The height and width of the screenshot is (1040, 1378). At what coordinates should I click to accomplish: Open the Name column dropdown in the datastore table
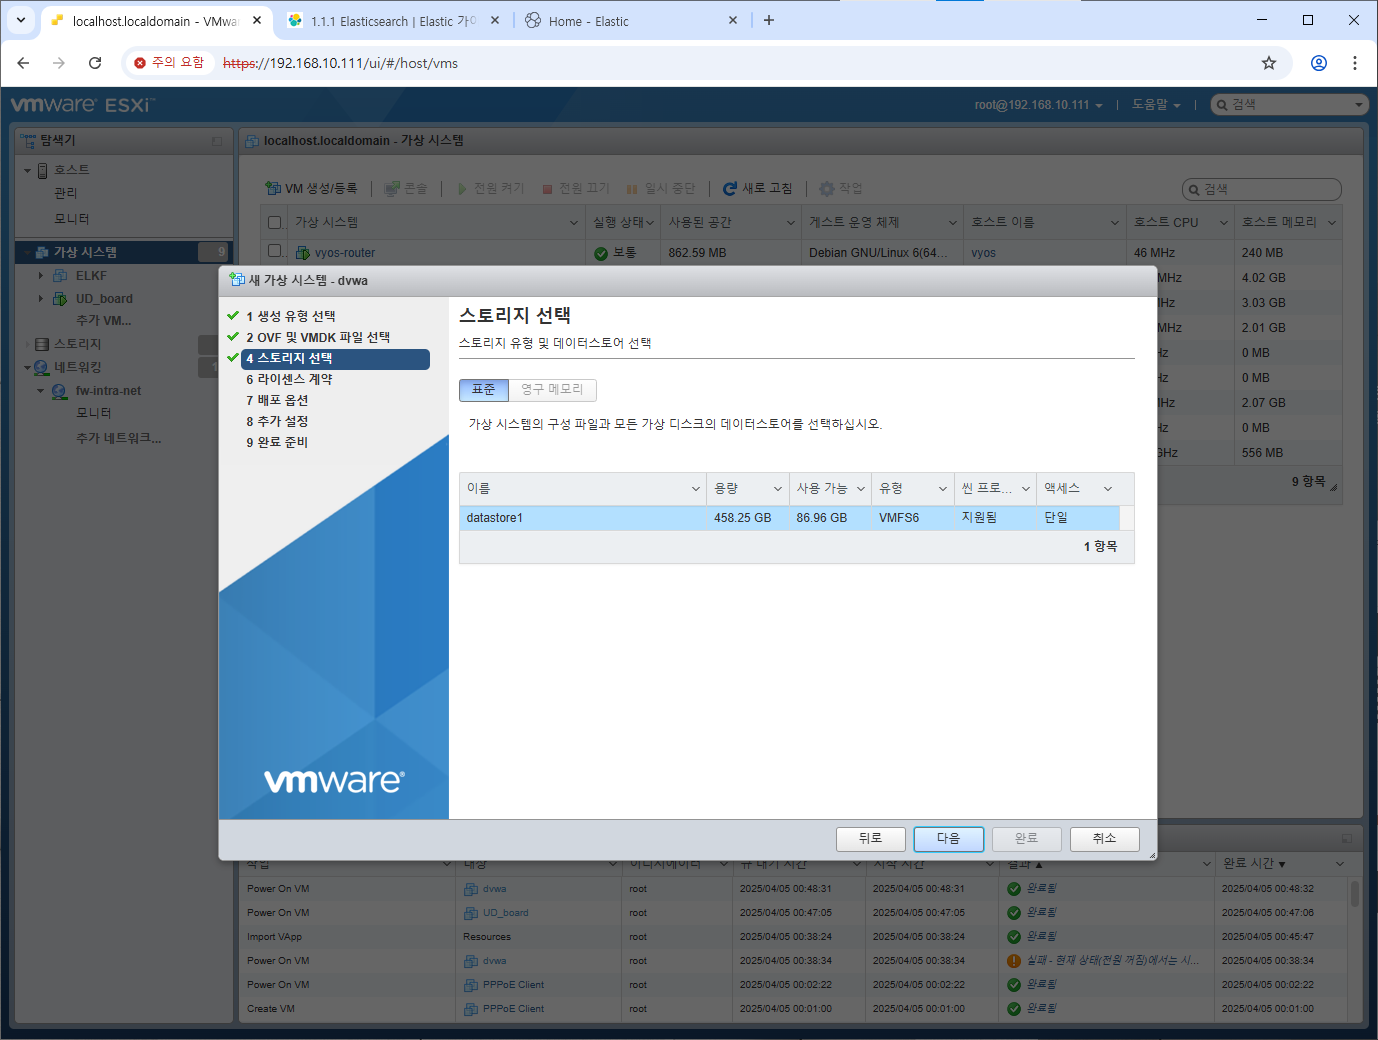(696, 489)
